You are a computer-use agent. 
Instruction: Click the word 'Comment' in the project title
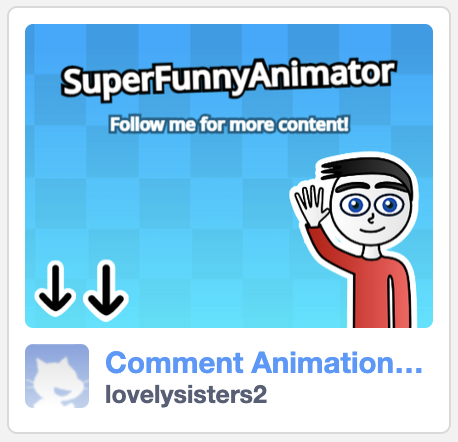tap(174, 363)
